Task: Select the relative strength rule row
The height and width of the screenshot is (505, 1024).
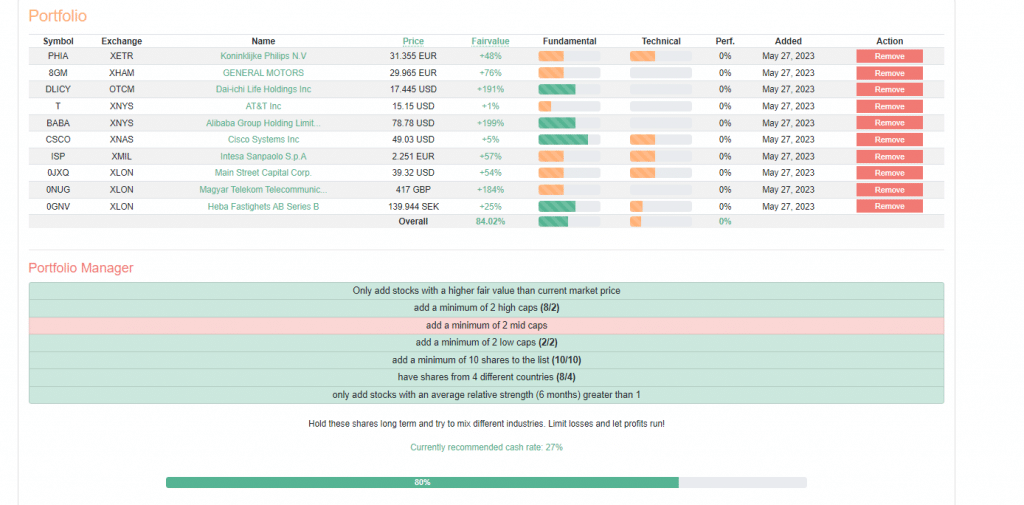Action: tap(486, 395)
